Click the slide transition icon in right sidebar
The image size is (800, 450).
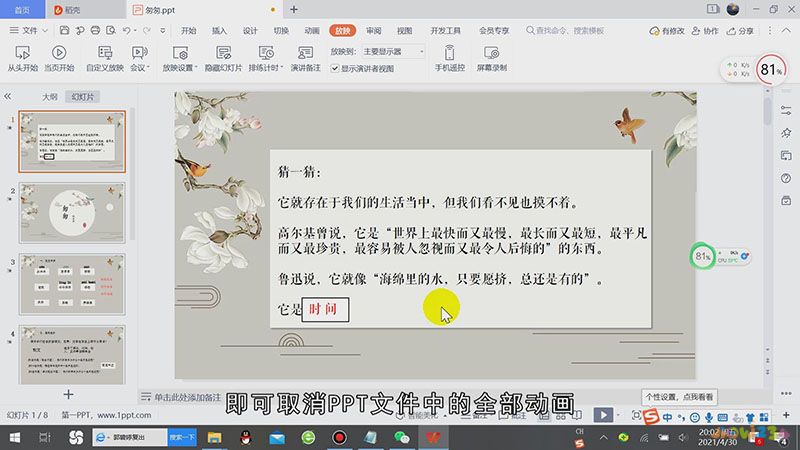click(786, 156)
